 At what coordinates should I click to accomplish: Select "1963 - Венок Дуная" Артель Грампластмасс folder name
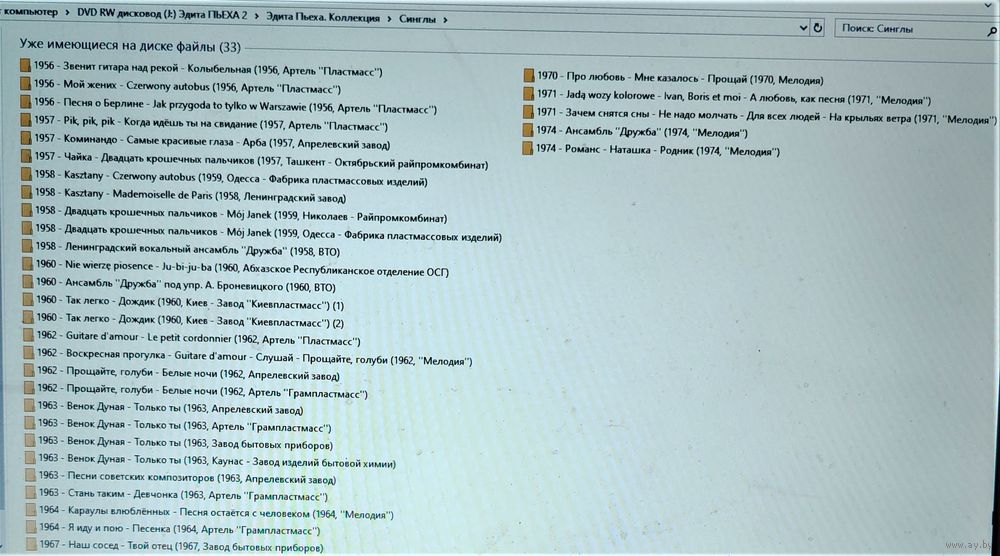coord(184,425)
